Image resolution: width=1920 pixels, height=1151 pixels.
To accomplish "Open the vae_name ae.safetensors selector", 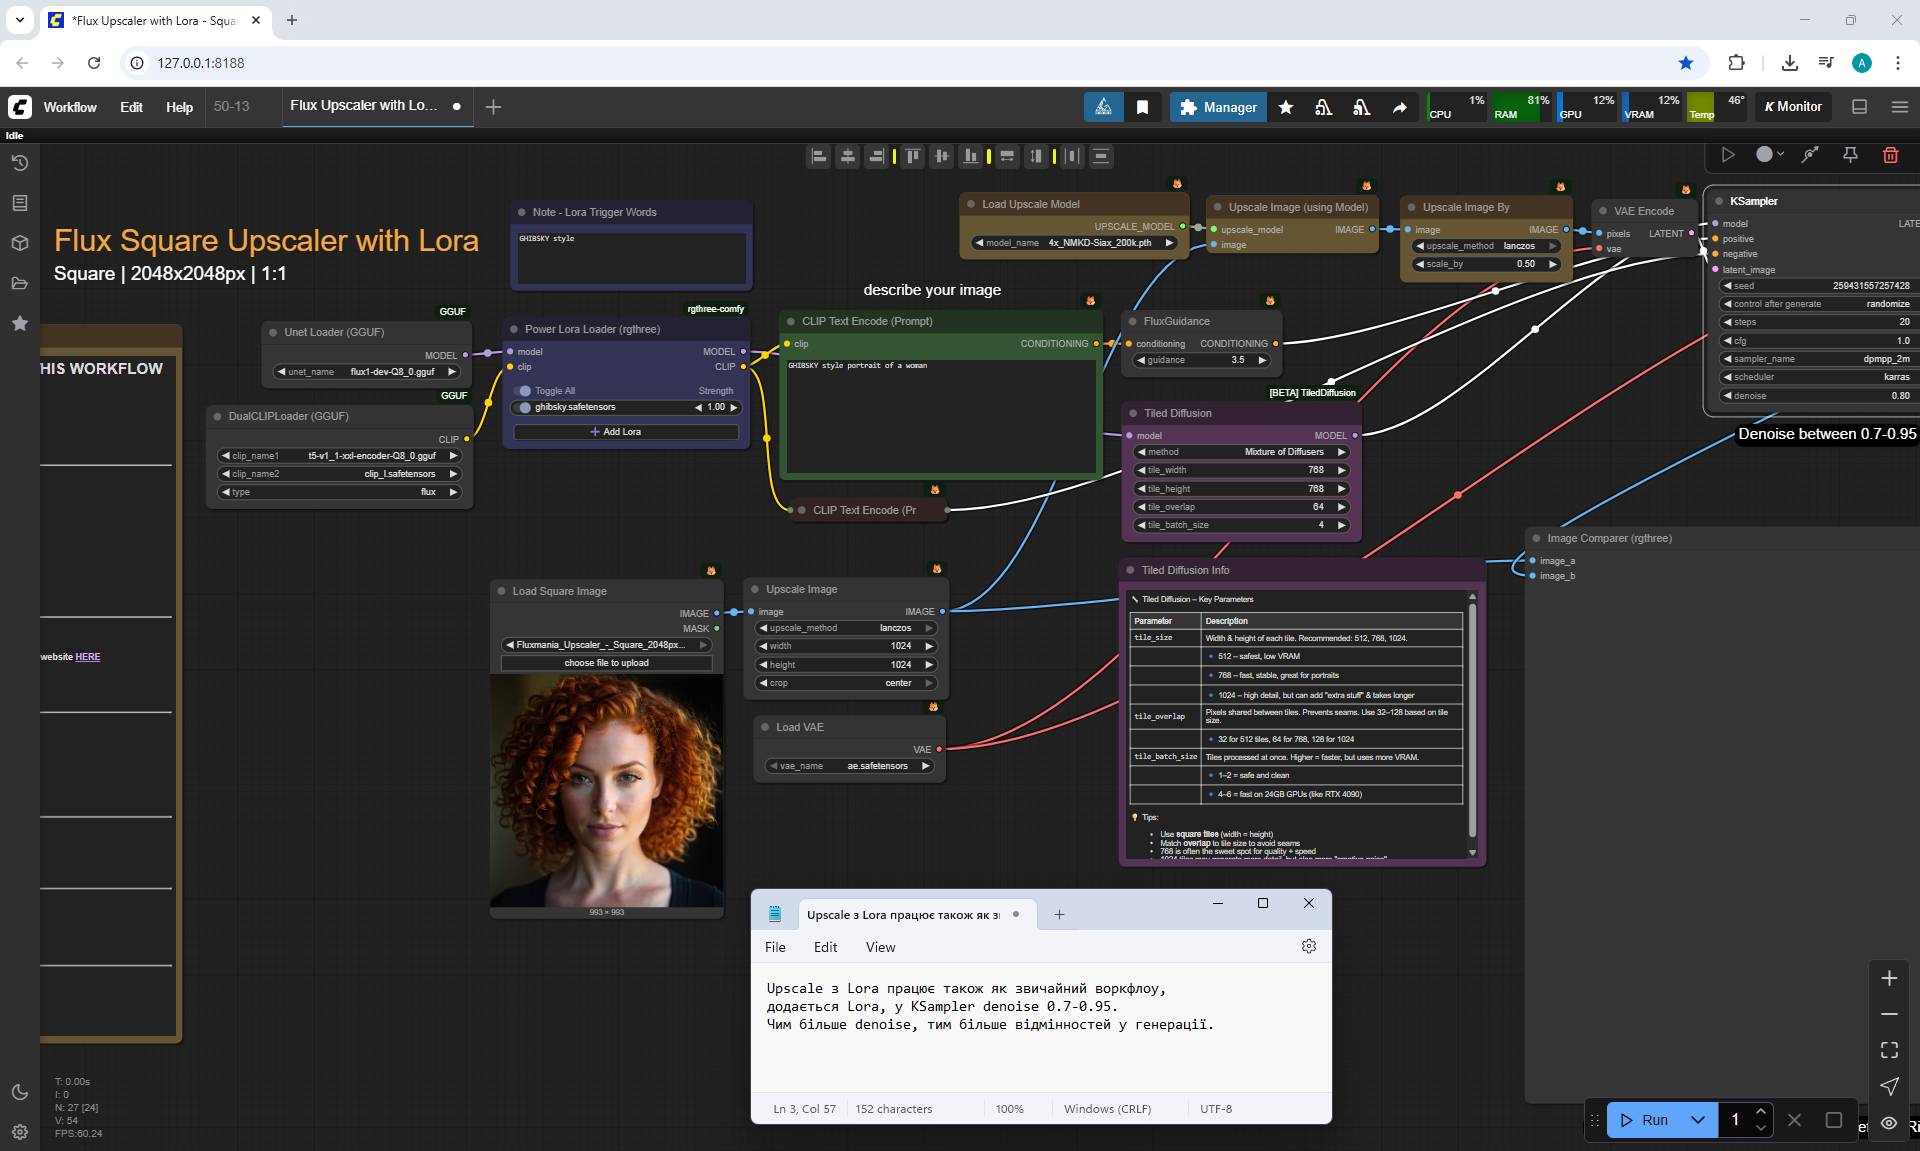I will tap(850, 766).
